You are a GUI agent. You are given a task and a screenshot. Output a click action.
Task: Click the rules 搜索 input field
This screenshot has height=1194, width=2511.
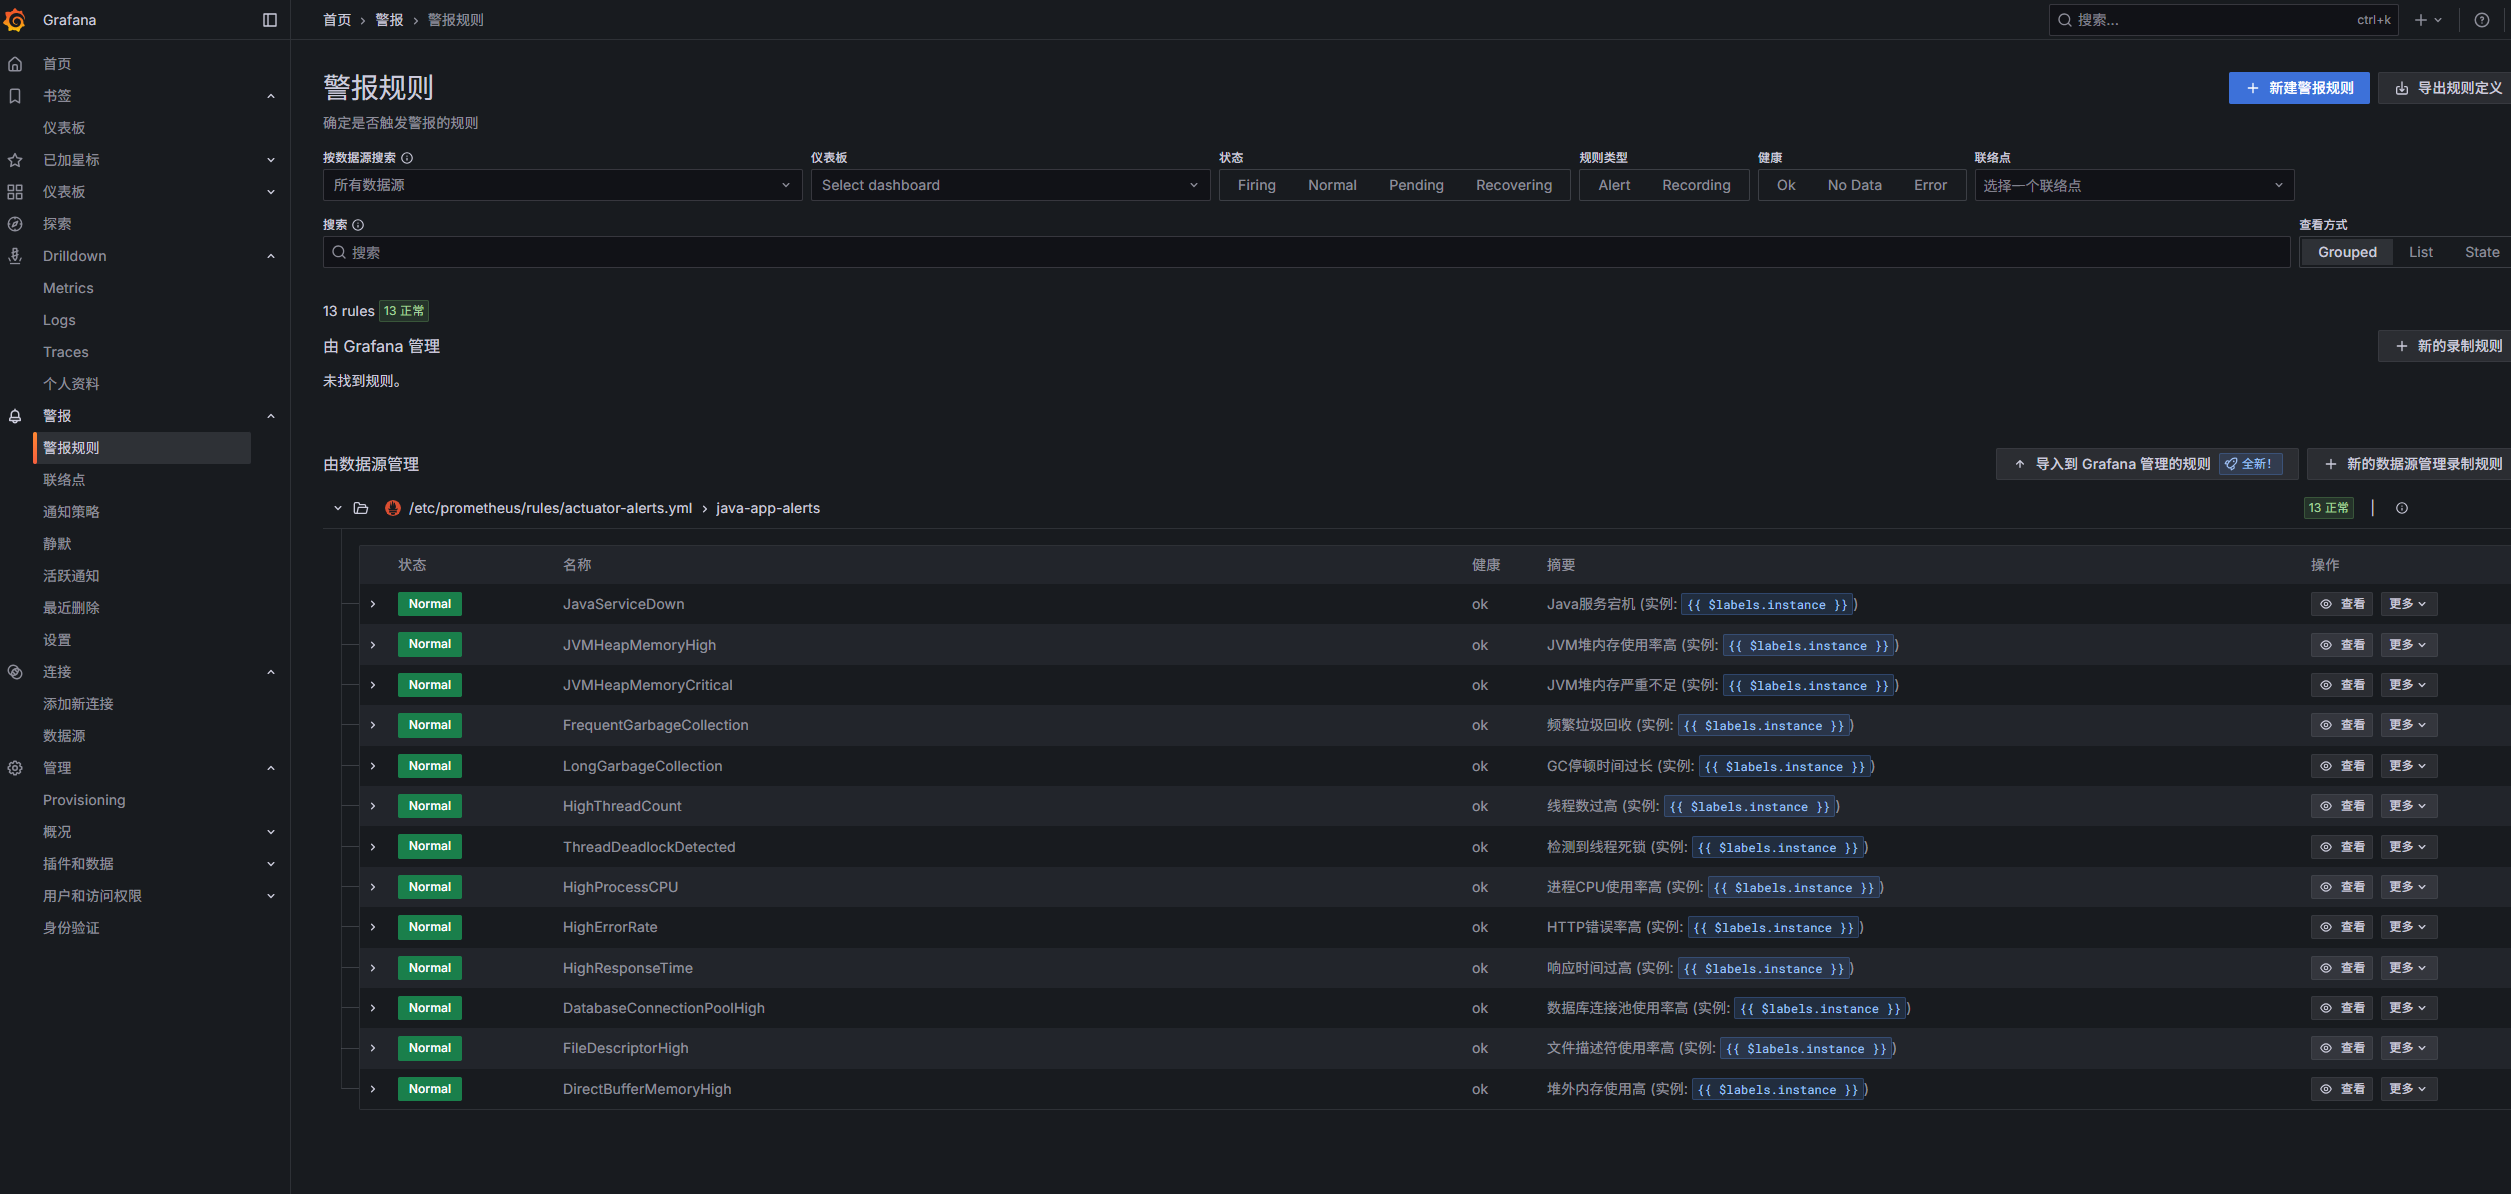pos(1305,252)
